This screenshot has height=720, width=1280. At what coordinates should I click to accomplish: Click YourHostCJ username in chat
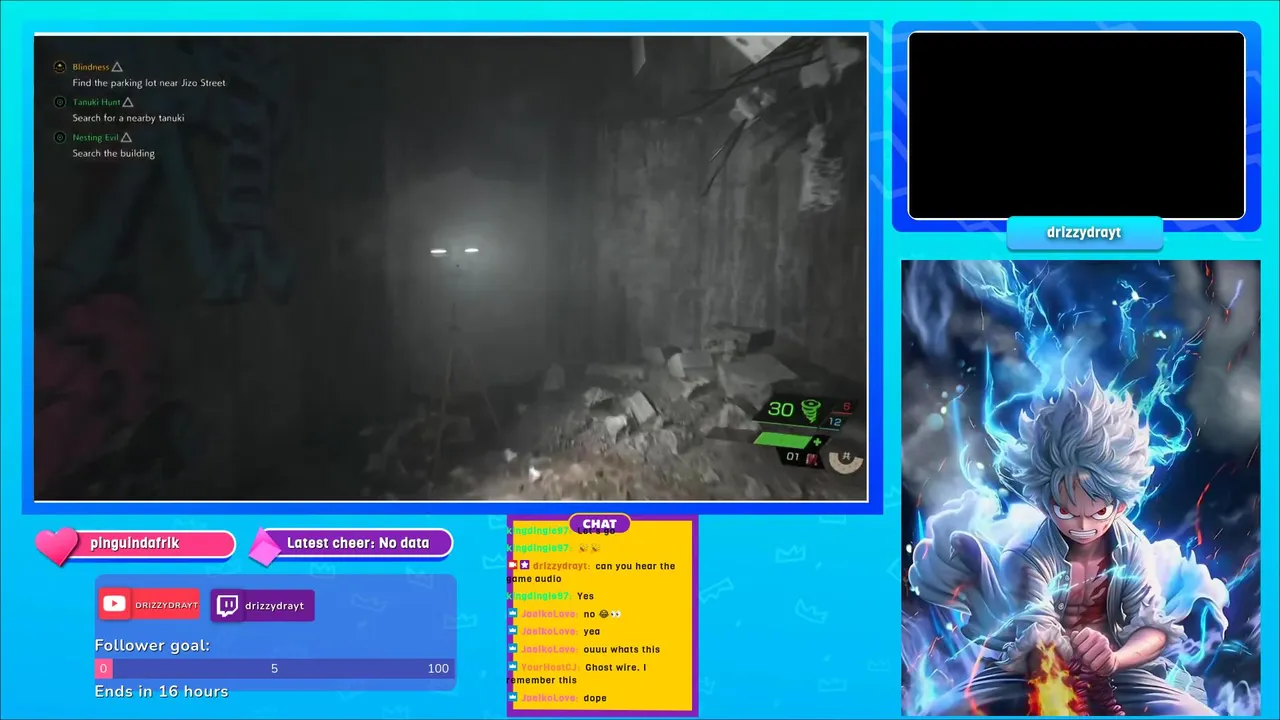(x=550, y=667)
